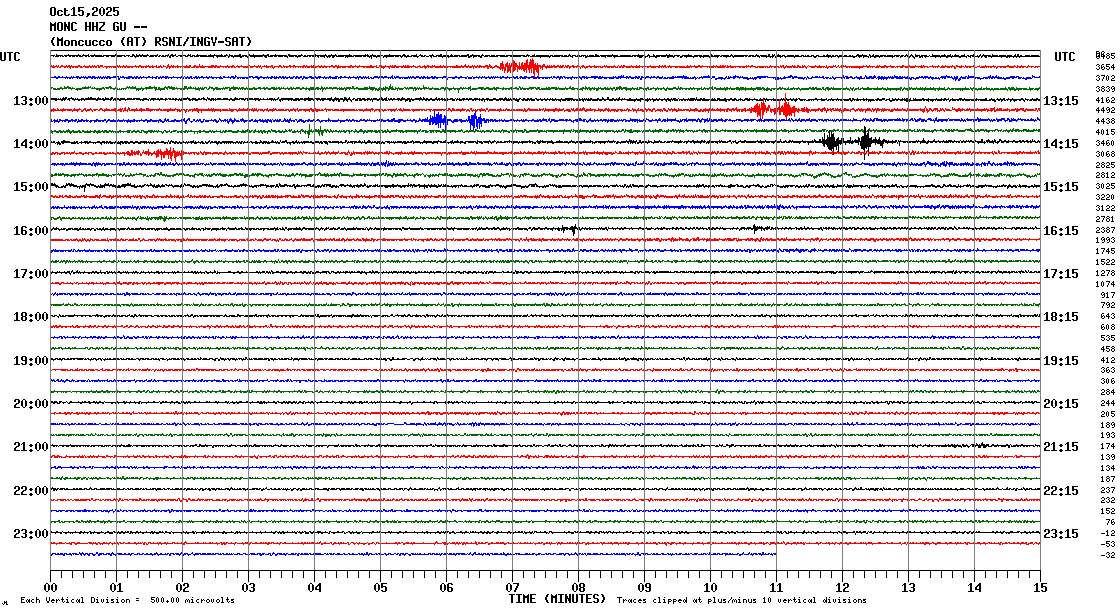The width and height of the screenshot is (1120, 614).
Task: Select the 23:00 hour label
Action: click(x=31, y=534)
